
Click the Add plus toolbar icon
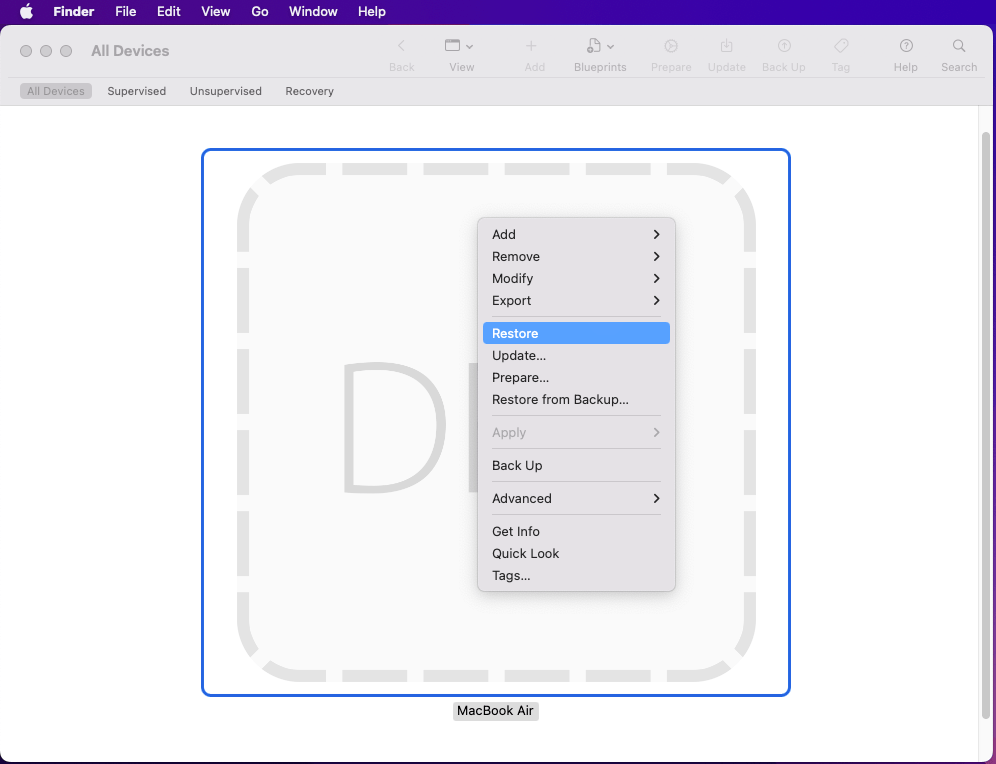[x=531, y=46]
